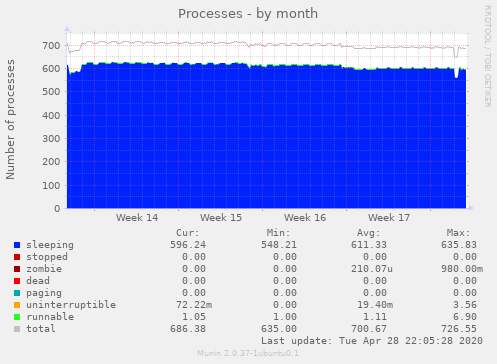Click total average value 700.67
The width and height of the screenshot is (497, 364).
[369, 329]
